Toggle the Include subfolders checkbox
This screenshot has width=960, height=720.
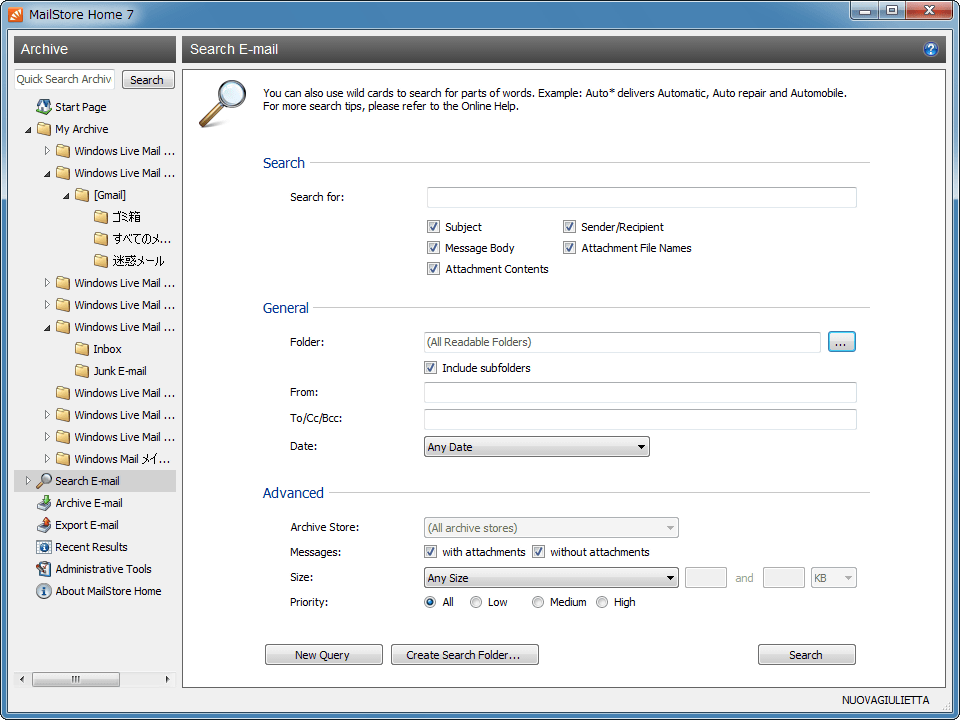(x=430, y=367)
